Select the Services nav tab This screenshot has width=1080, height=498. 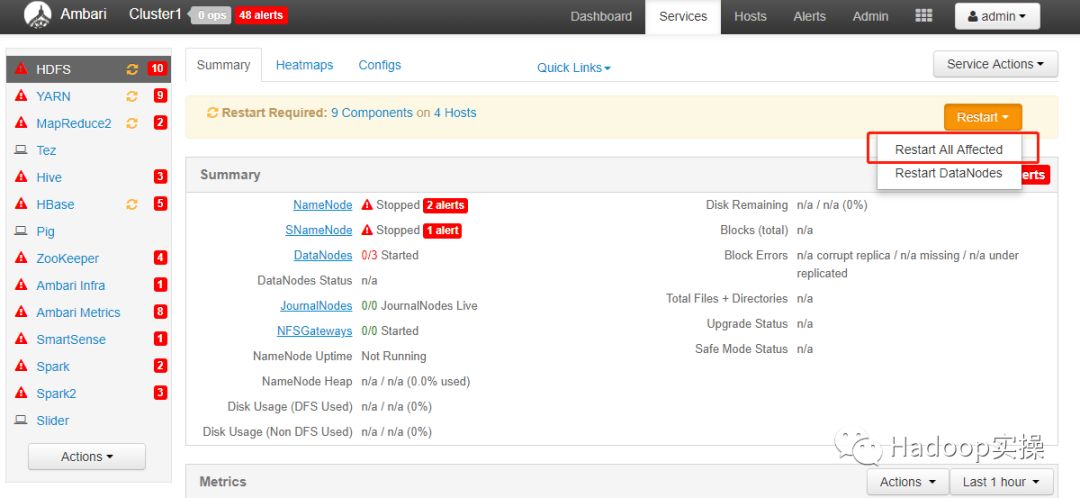coord(683,17)
